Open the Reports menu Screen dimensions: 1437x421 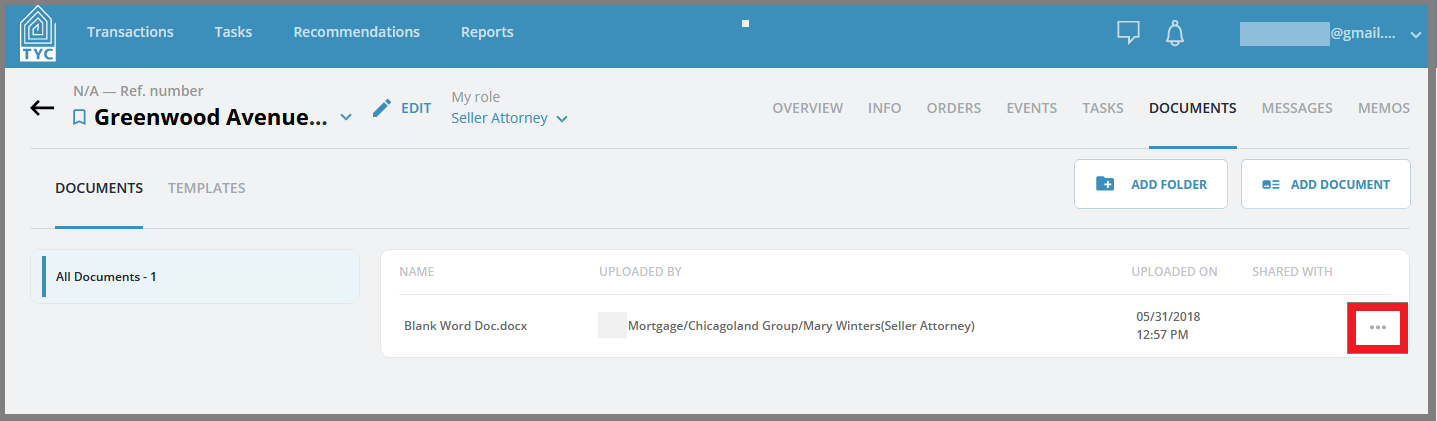tap(487, 32)
